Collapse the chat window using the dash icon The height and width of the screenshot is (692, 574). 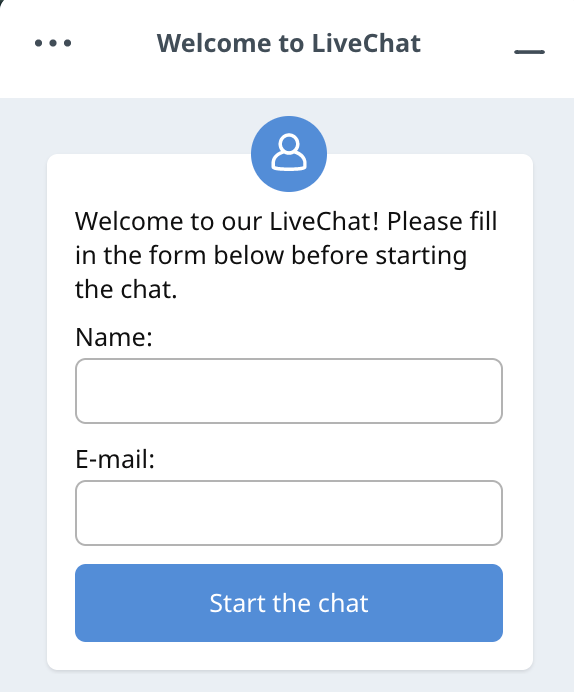pos(529,52)
